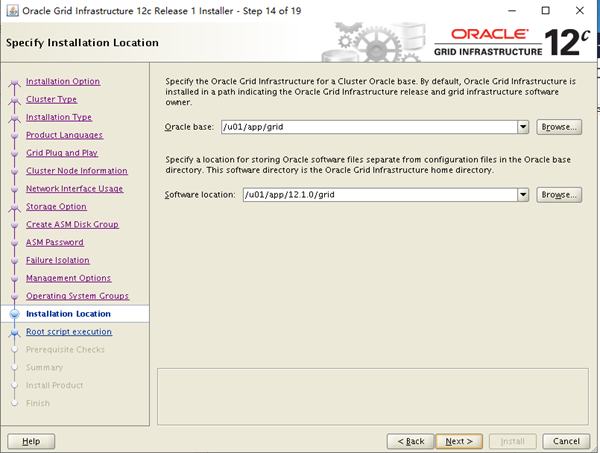Click the Installation Location current step marker
The height and width of the screenshot is (453, 600).
tap(15, 314)
